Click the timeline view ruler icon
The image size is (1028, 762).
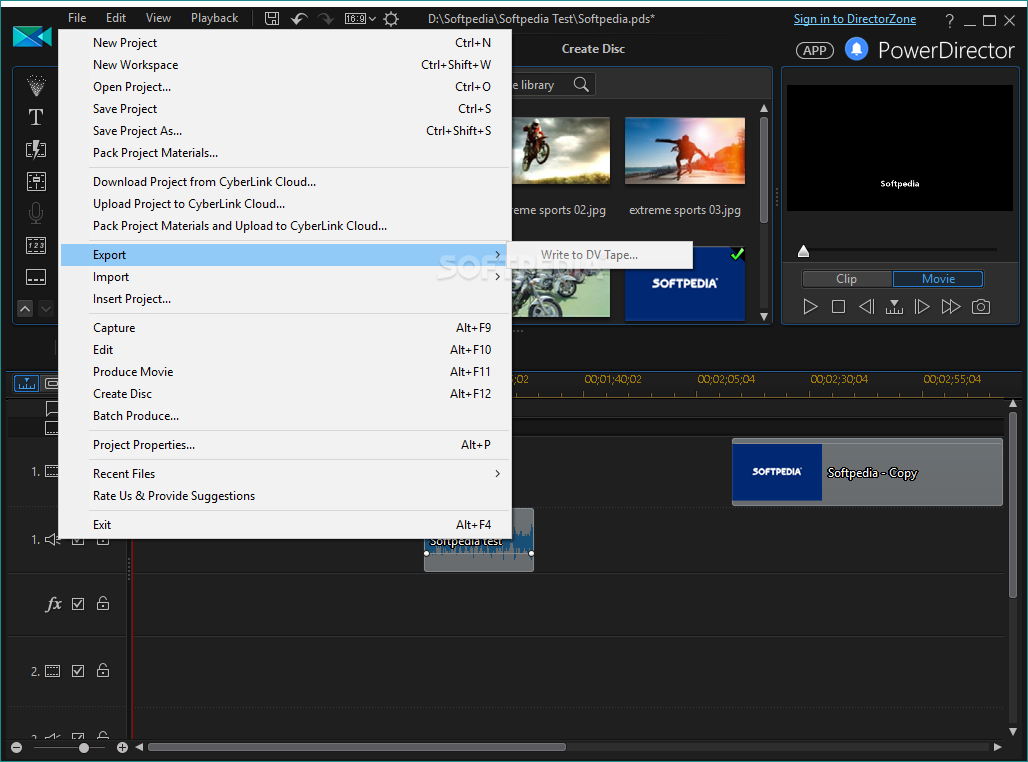pyautogui.click(x=27, y=383)
